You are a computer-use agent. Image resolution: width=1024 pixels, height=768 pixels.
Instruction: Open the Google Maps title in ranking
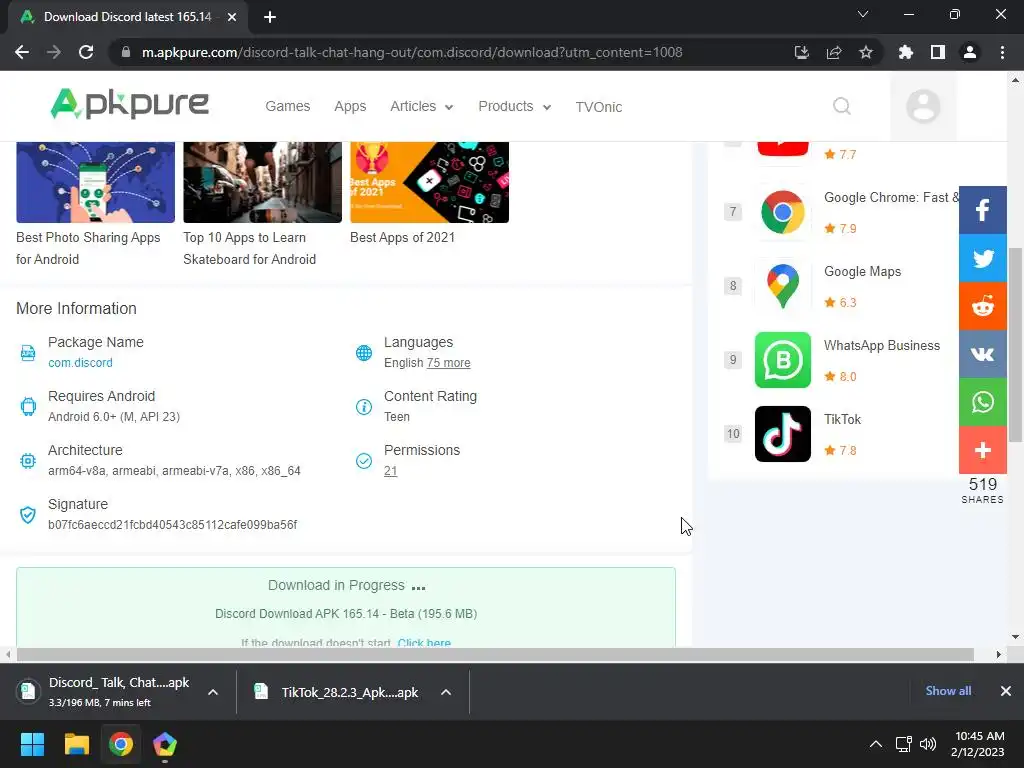tap(862, 272)
